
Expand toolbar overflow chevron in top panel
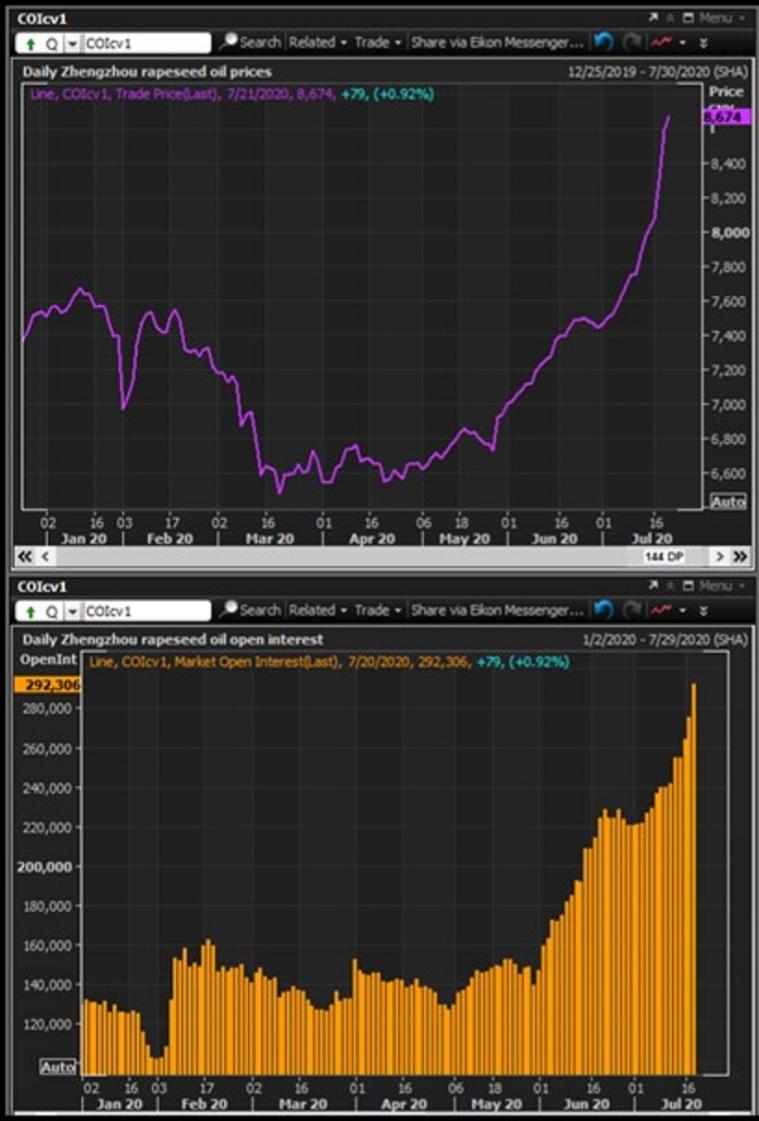point(703,43)
